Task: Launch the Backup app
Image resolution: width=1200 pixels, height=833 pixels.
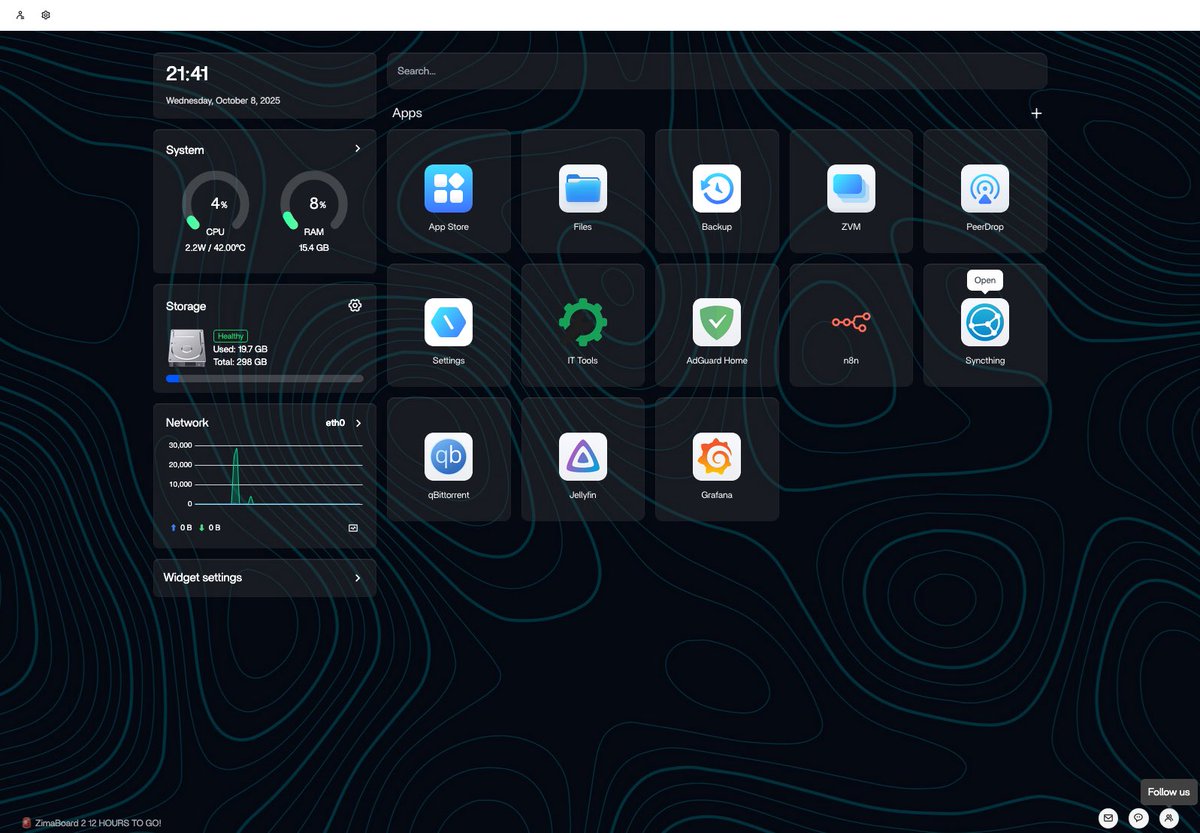Action: click(717, 189)
